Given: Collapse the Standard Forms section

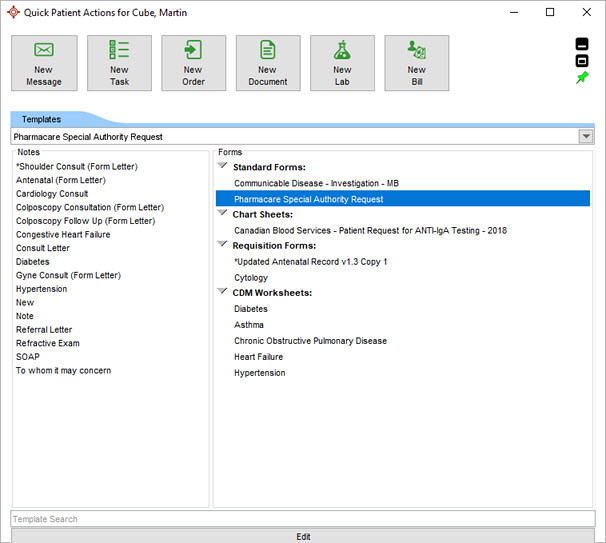Looking at the screenshot, I should coord(224,166).
